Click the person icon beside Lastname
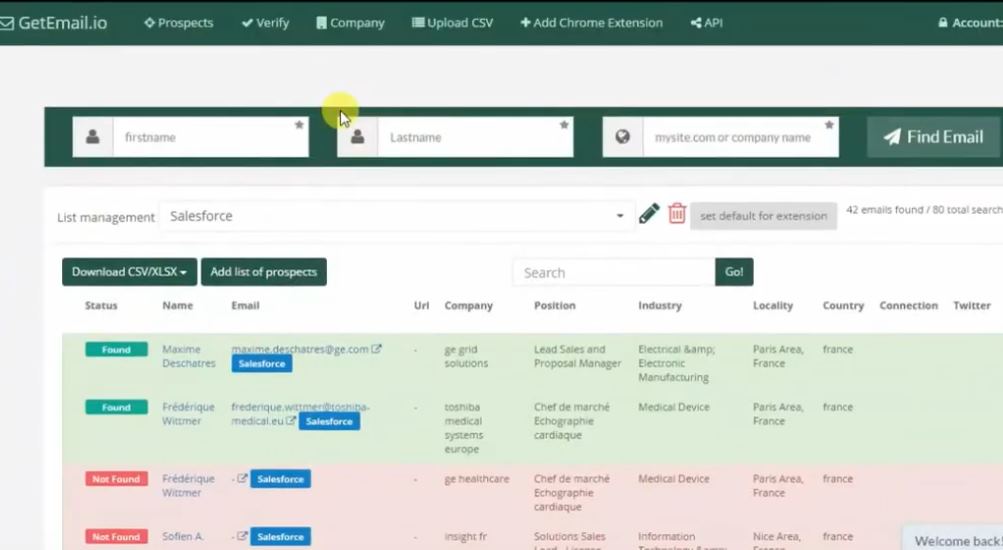Screen dimensions: 1003x550 click(x=358, y=137)
